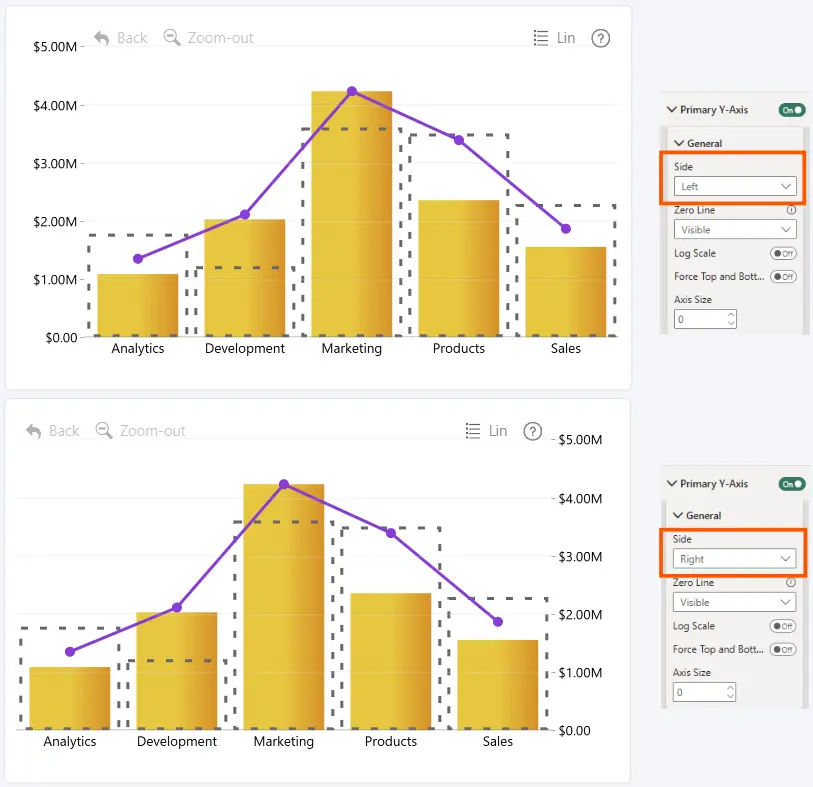Select the Marketing bar in the upper chart

[352, 214]
